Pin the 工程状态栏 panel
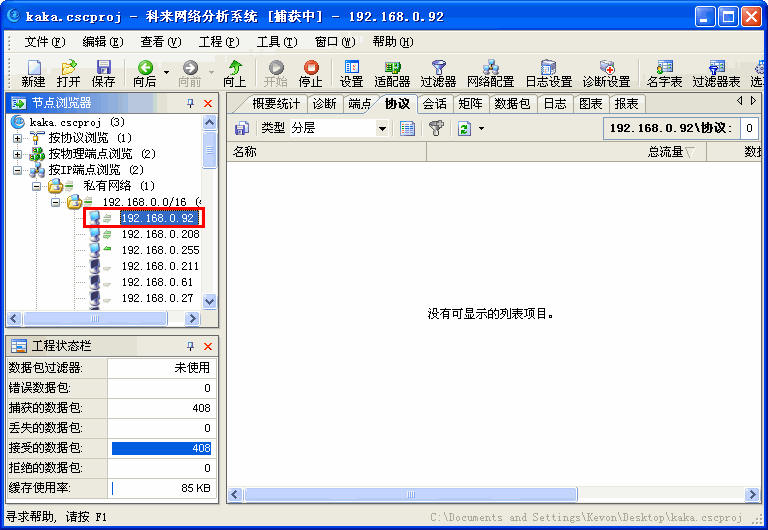Viewport: 768px width, 530px height. pos(191,346)
